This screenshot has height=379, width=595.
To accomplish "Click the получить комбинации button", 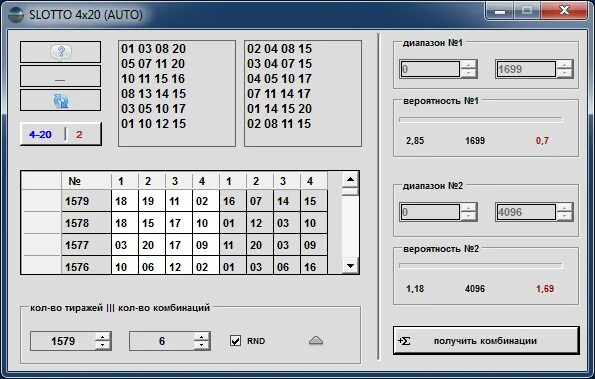I will point(486,340).
